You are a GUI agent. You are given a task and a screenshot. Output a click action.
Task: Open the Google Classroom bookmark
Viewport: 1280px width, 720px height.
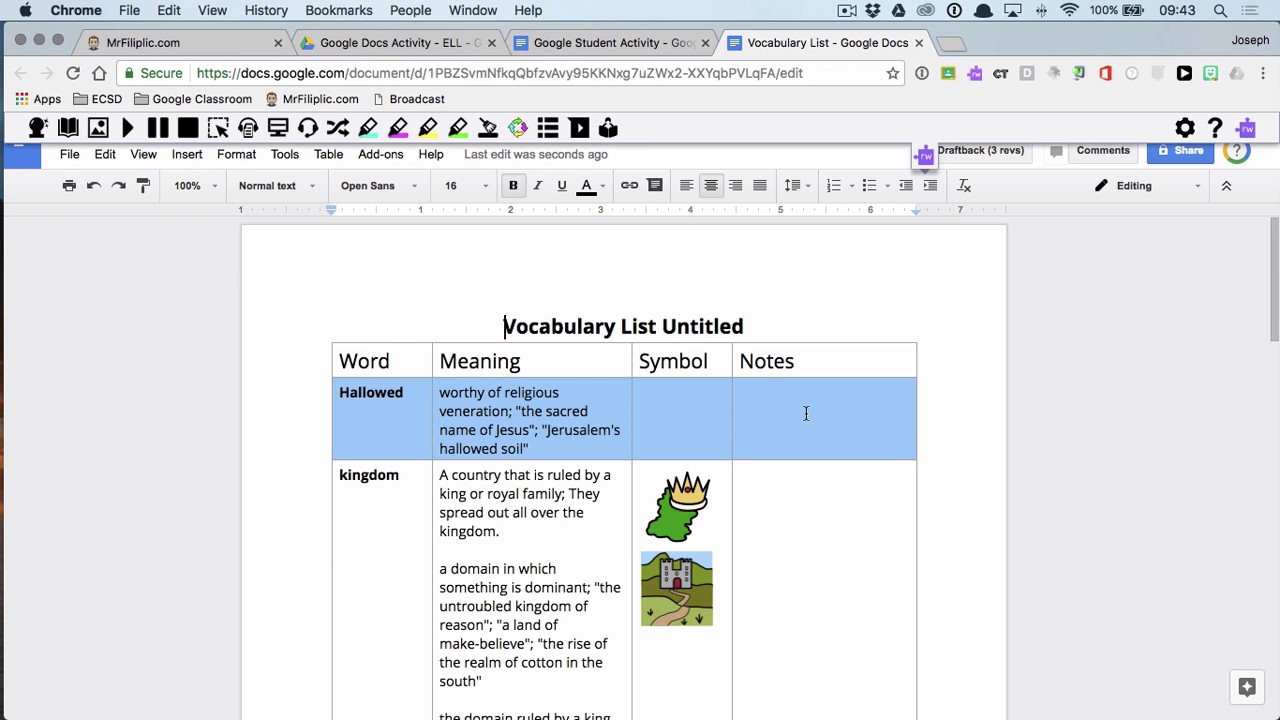[x=193, y=99]
